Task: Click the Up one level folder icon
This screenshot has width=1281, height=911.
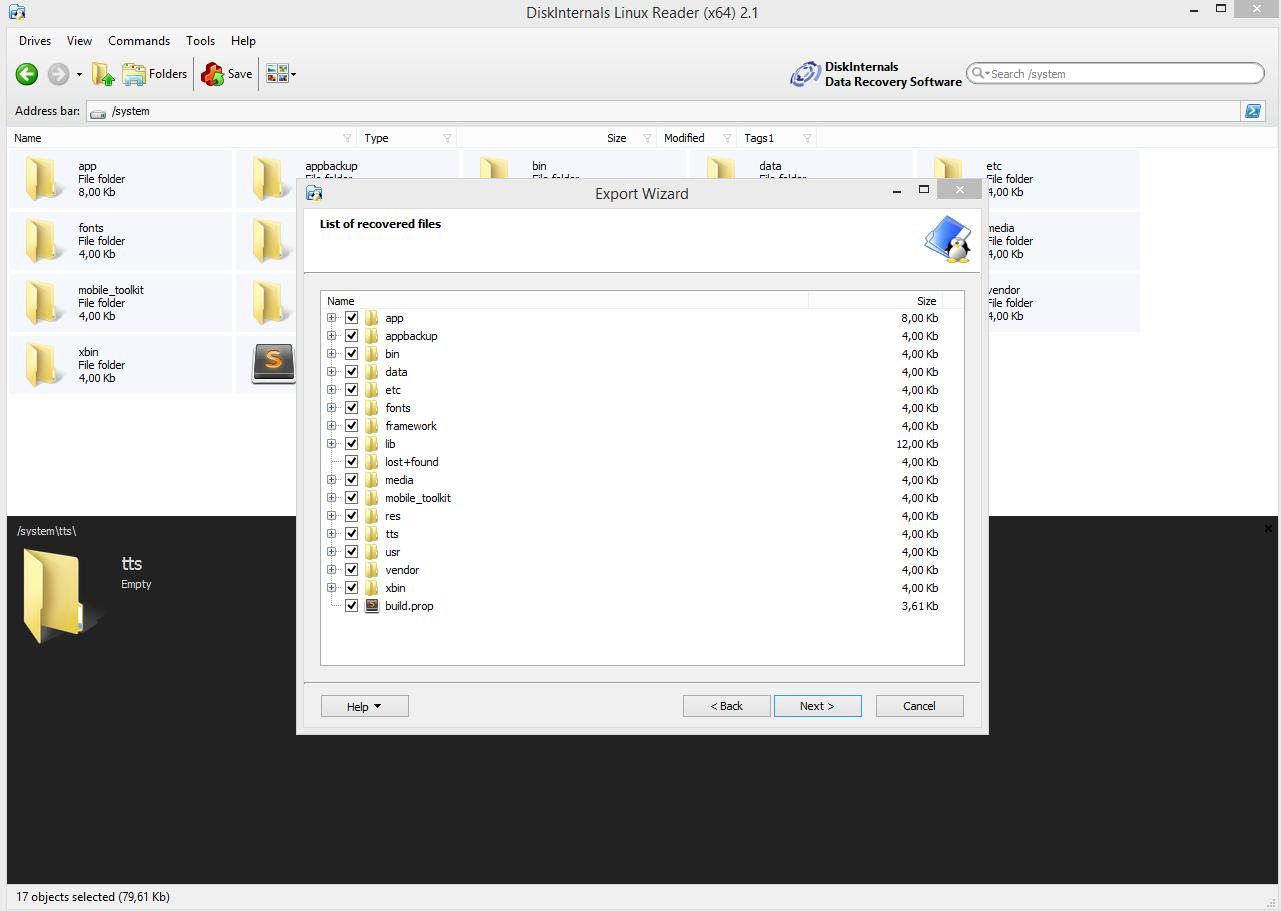Action: pos(102,74)
